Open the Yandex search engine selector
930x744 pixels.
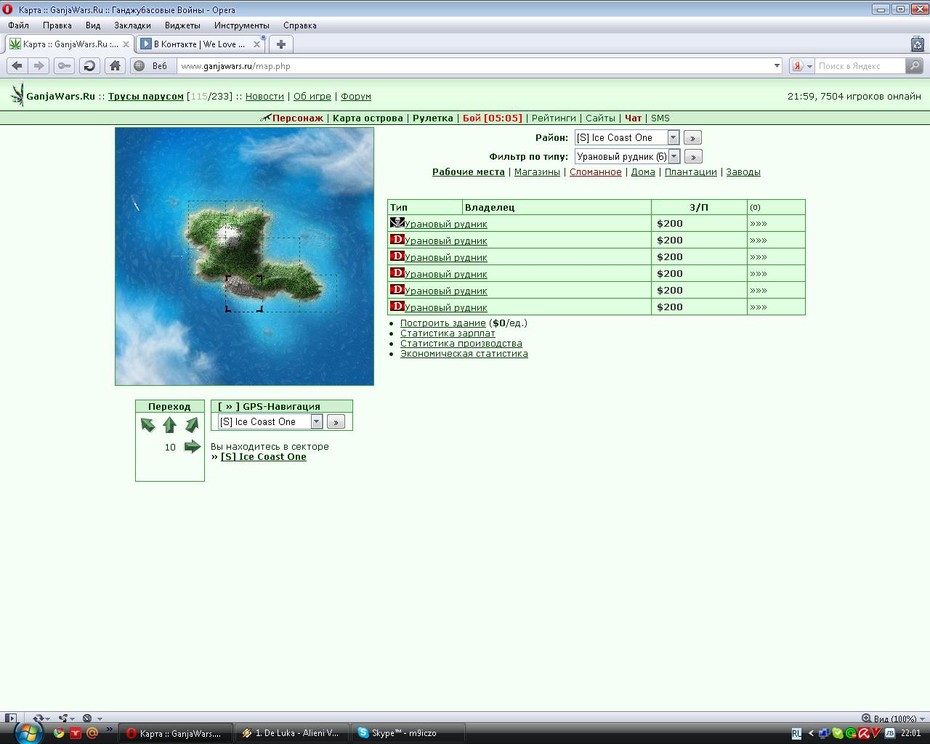[802, 66]
